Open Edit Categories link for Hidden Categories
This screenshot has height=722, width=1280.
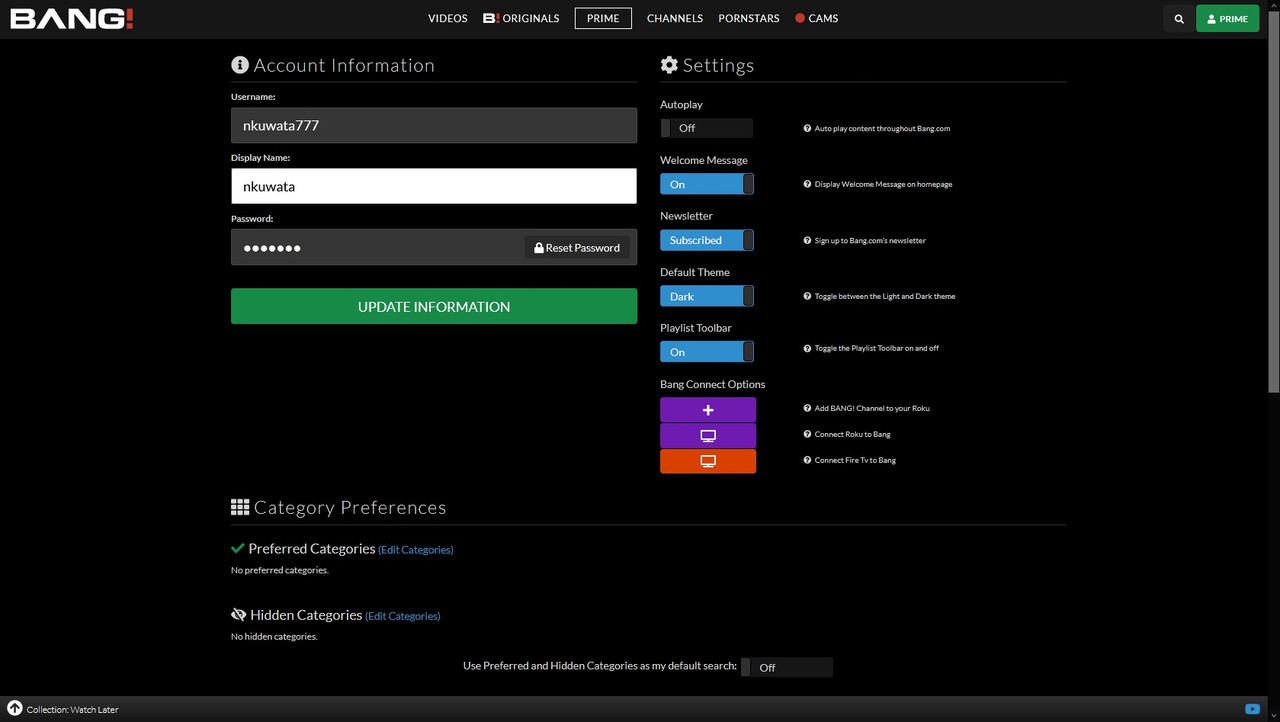tap(403, 616)
